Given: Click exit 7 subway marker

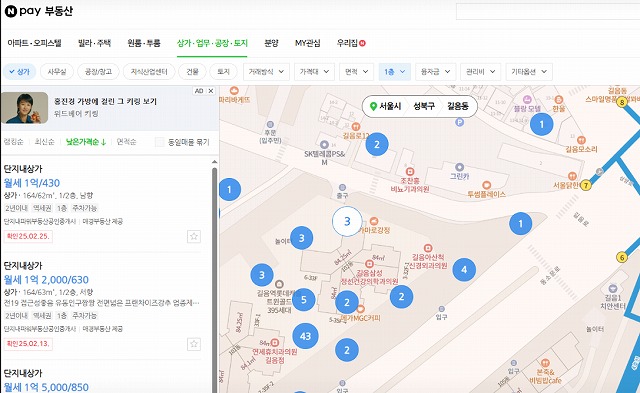Looking at the screenshot, I should [x=586, y=185].
